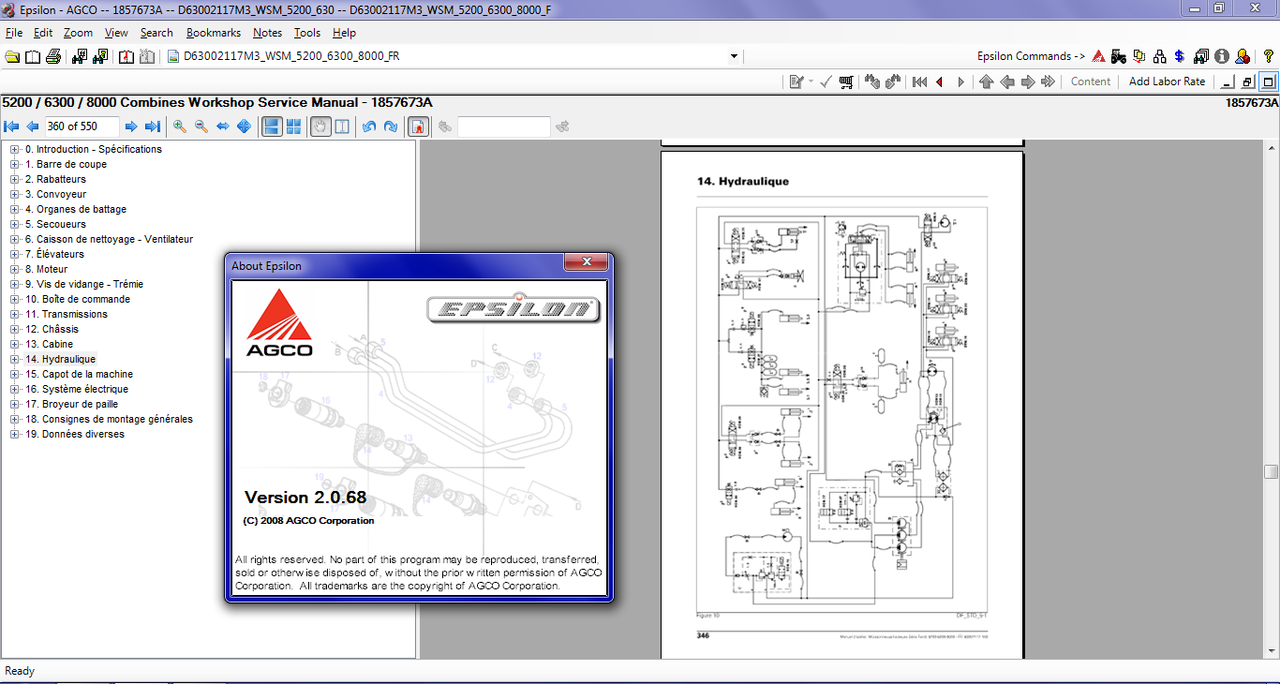Go to the next page with blue arrow

[x=131, y=126]
